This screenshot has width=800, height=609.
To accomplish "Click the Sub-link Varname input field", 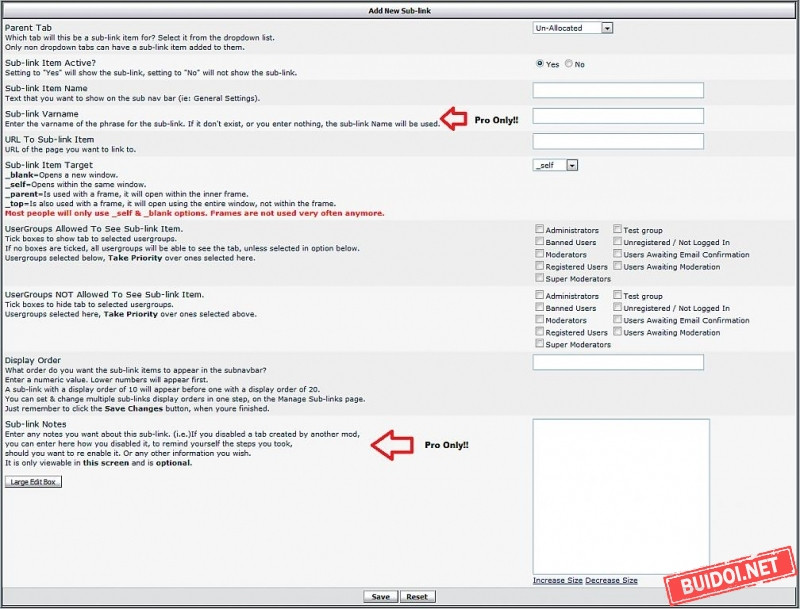I will [618, 116].
